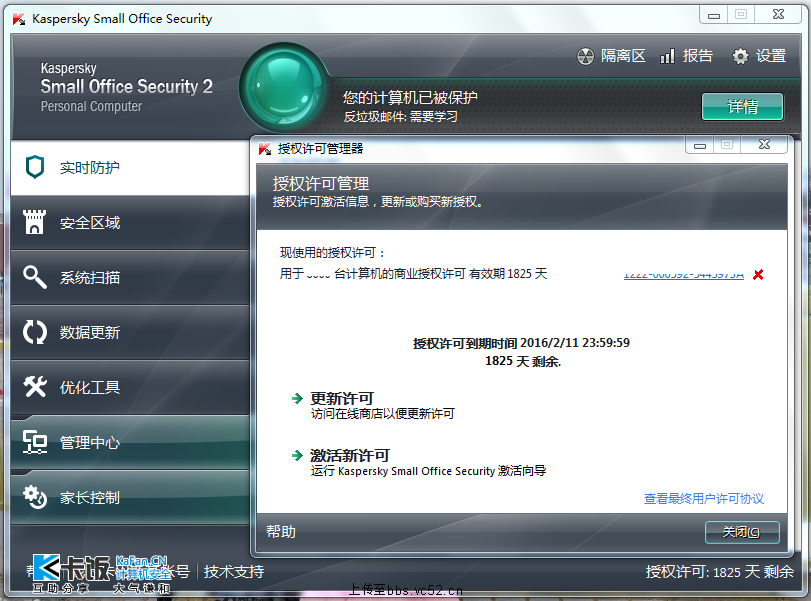Click the 系统扫描 magnifier icon
Image resolution: width=811 pixels, height=601 pixels.
coord(35,277)
